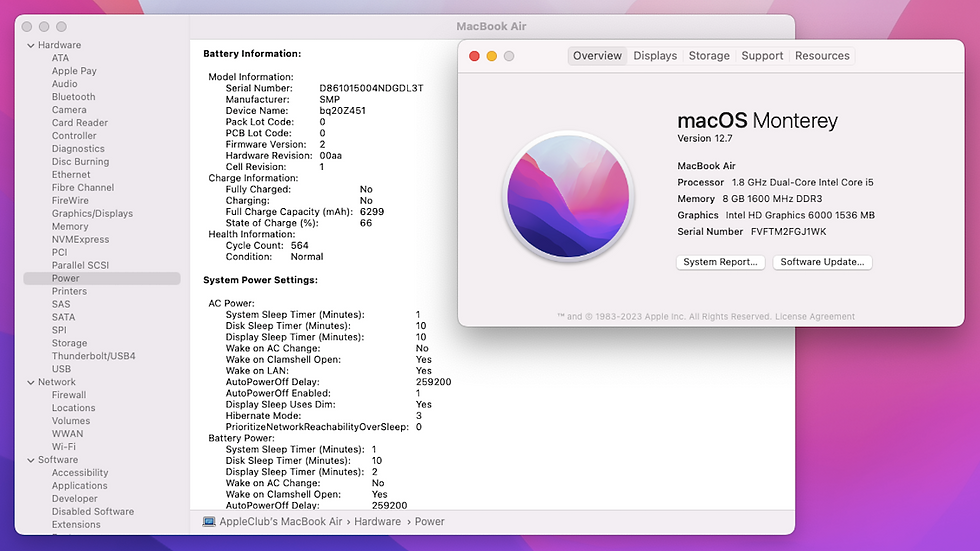The height and width of the screenshot is (551, 980).
Task: Close the About This Mac window
Action: pyautogui.click(x=474, y=56)
